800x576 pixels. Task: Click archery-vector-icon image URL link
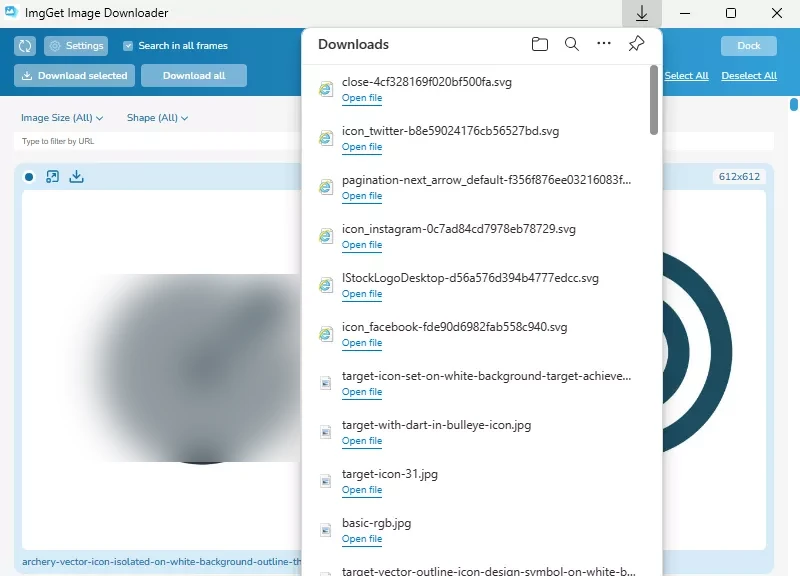161,562
